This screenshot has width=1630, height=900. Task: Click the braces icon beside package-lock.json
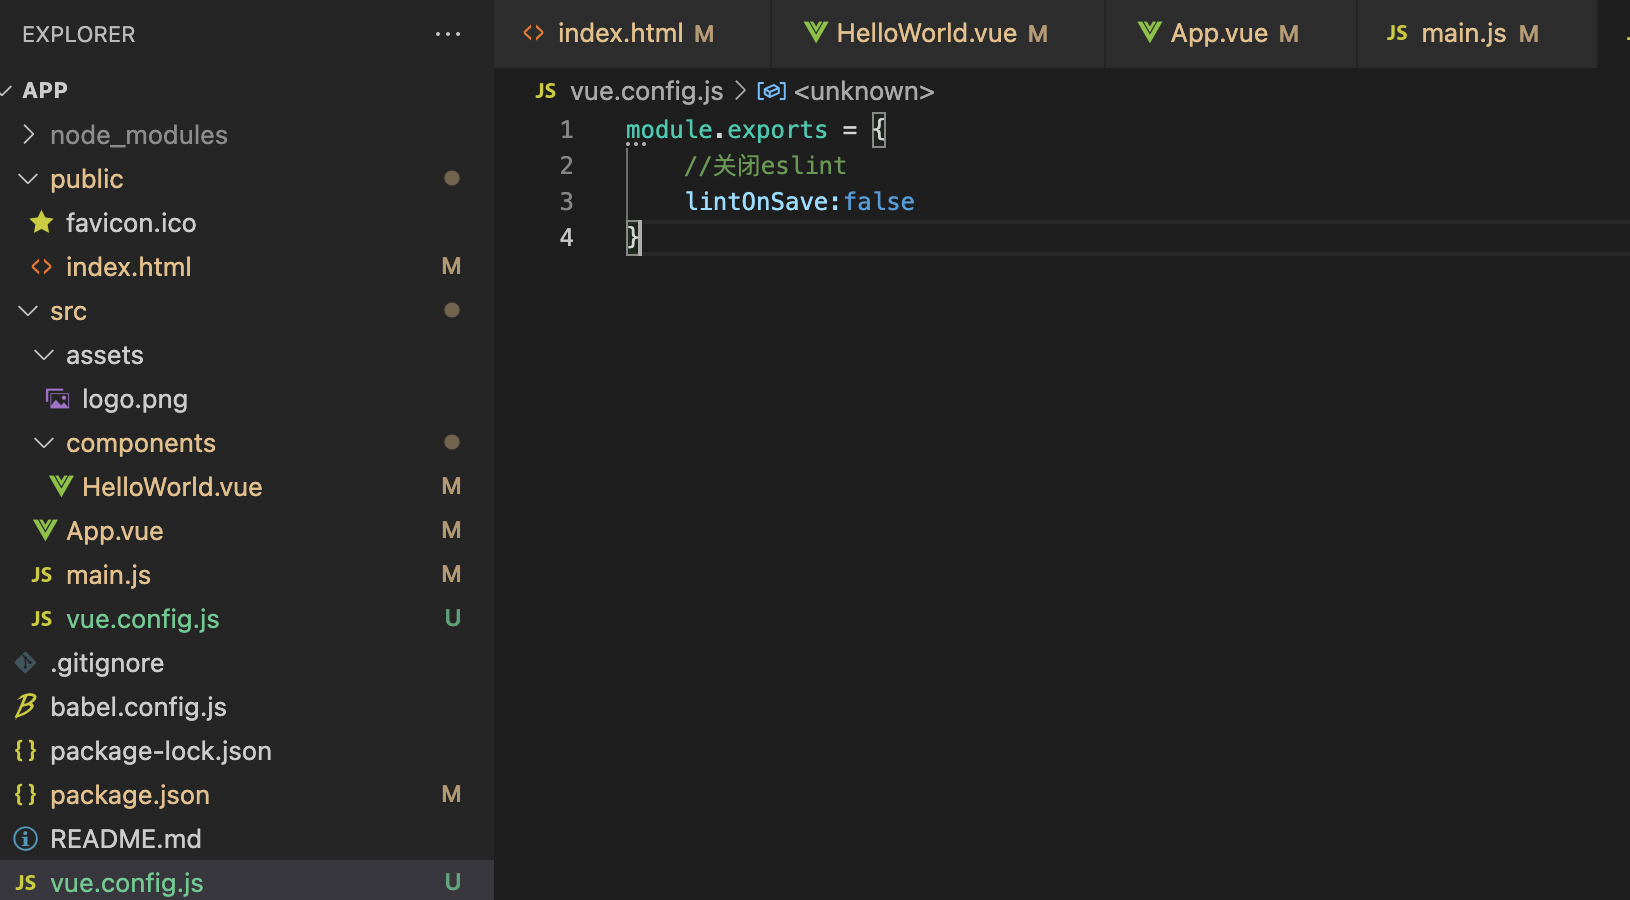26,751
